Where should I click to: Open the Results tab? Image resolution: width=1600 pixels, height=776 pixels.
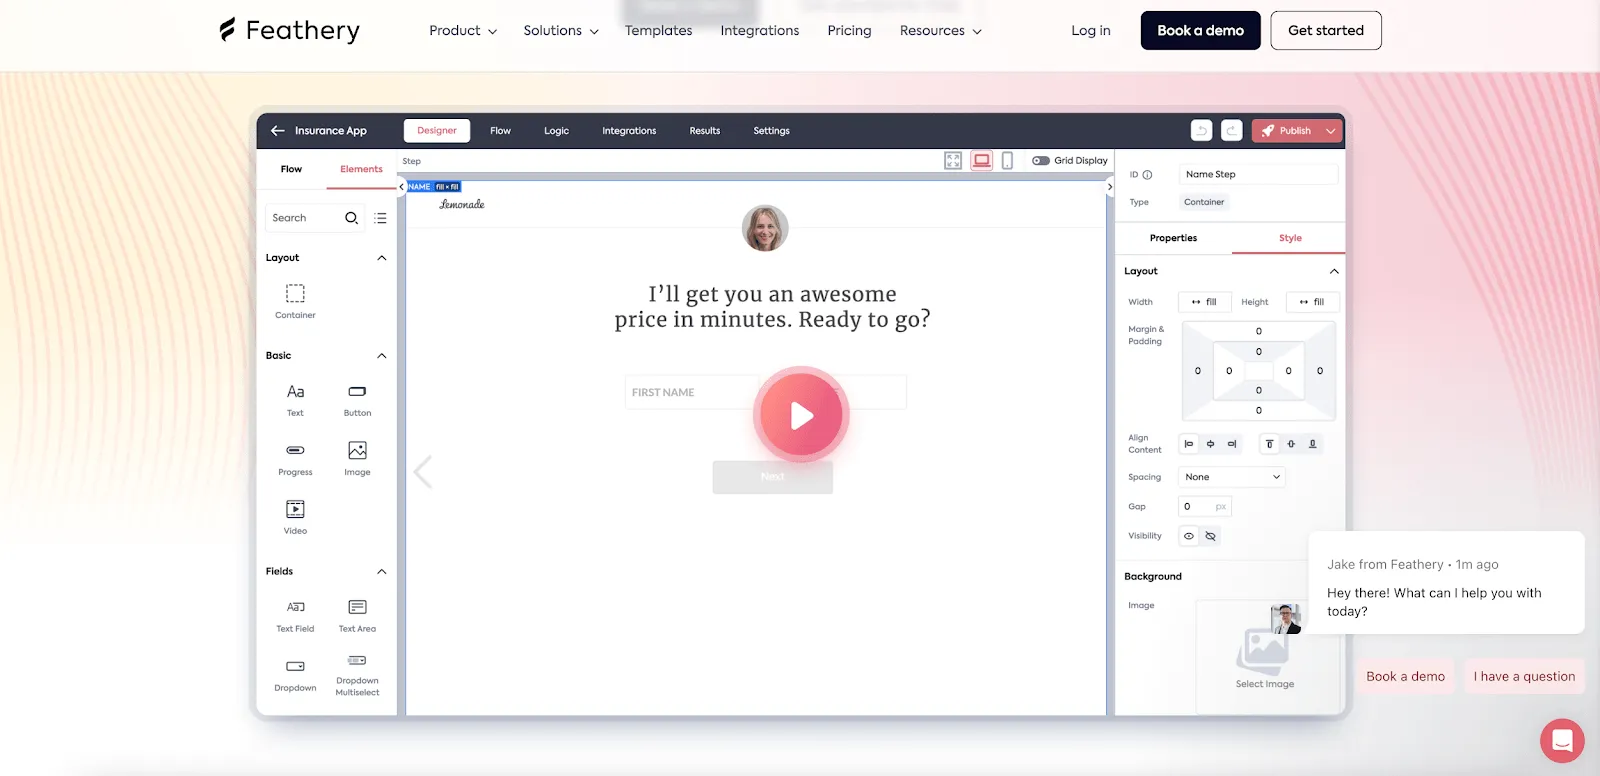click(705, 131)
